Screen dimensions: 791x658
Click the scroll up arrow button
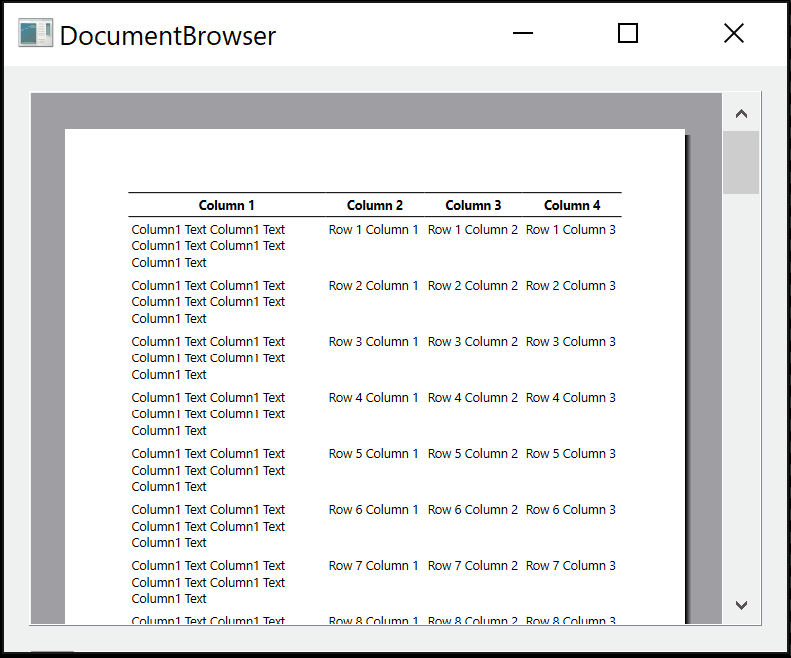tap(741, 114)
